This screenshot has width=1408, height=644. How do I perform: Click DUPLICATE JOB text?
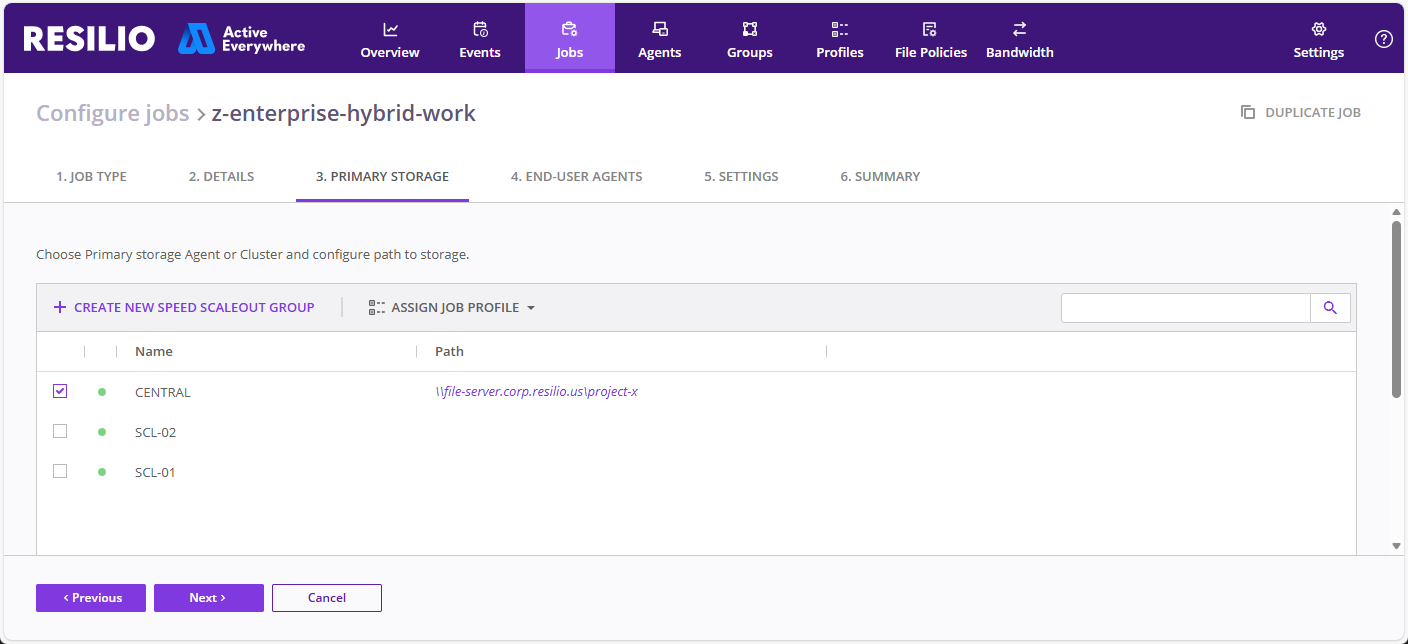(1313, 113)
